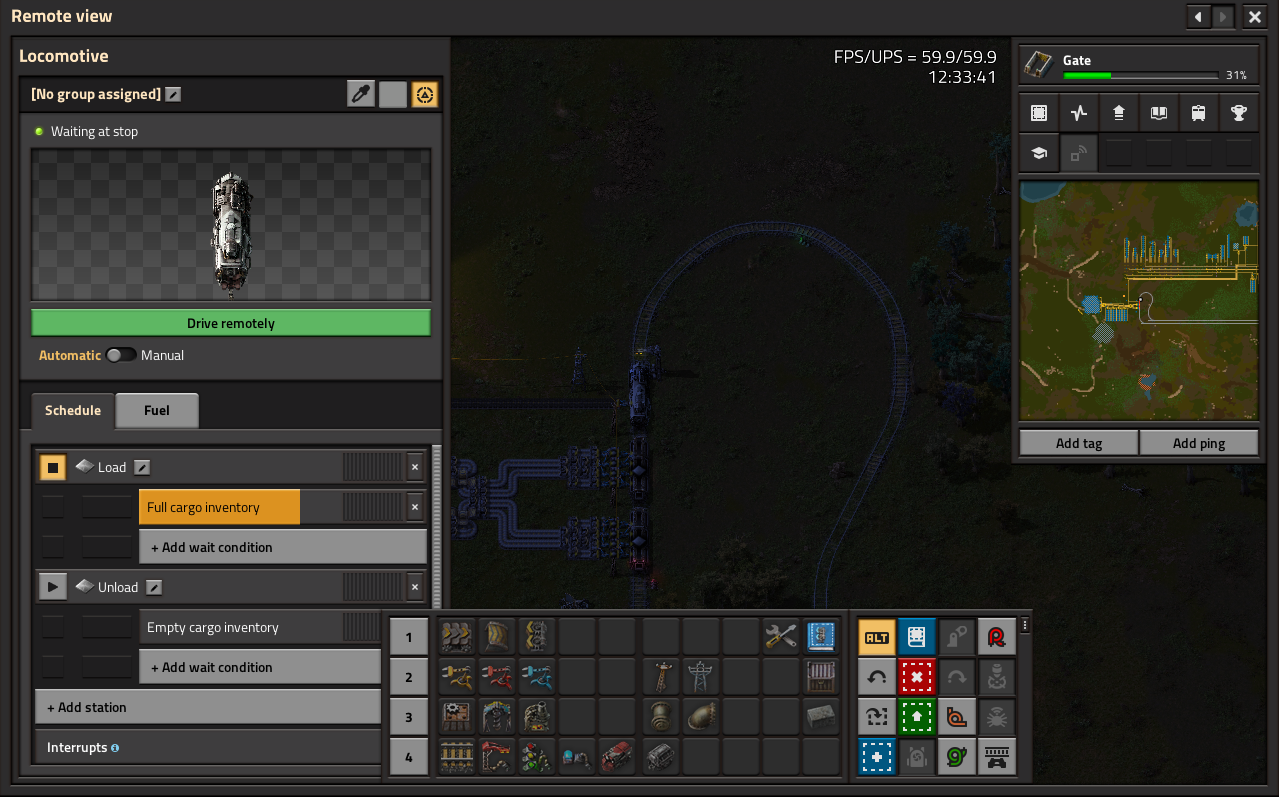
Task: Click the + Add station button
Action: coord(208,707)
